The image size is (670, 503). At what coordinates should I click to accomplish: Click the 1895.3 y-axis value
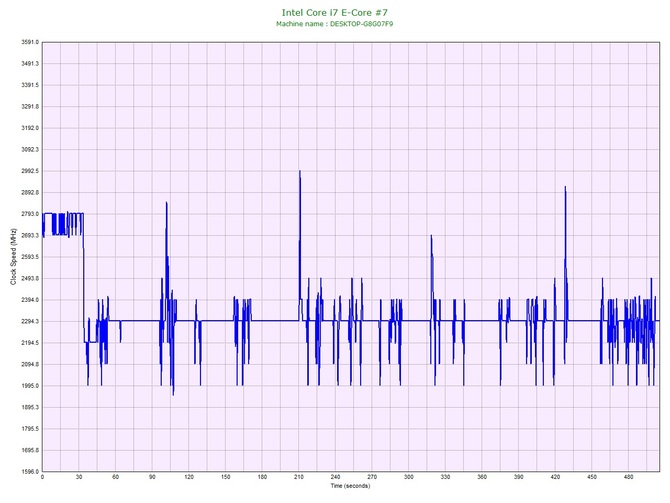(x=30, y=407)
